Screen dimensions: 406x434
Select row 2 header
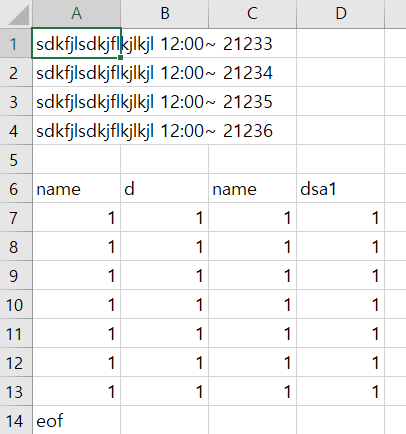pos(16,72)
